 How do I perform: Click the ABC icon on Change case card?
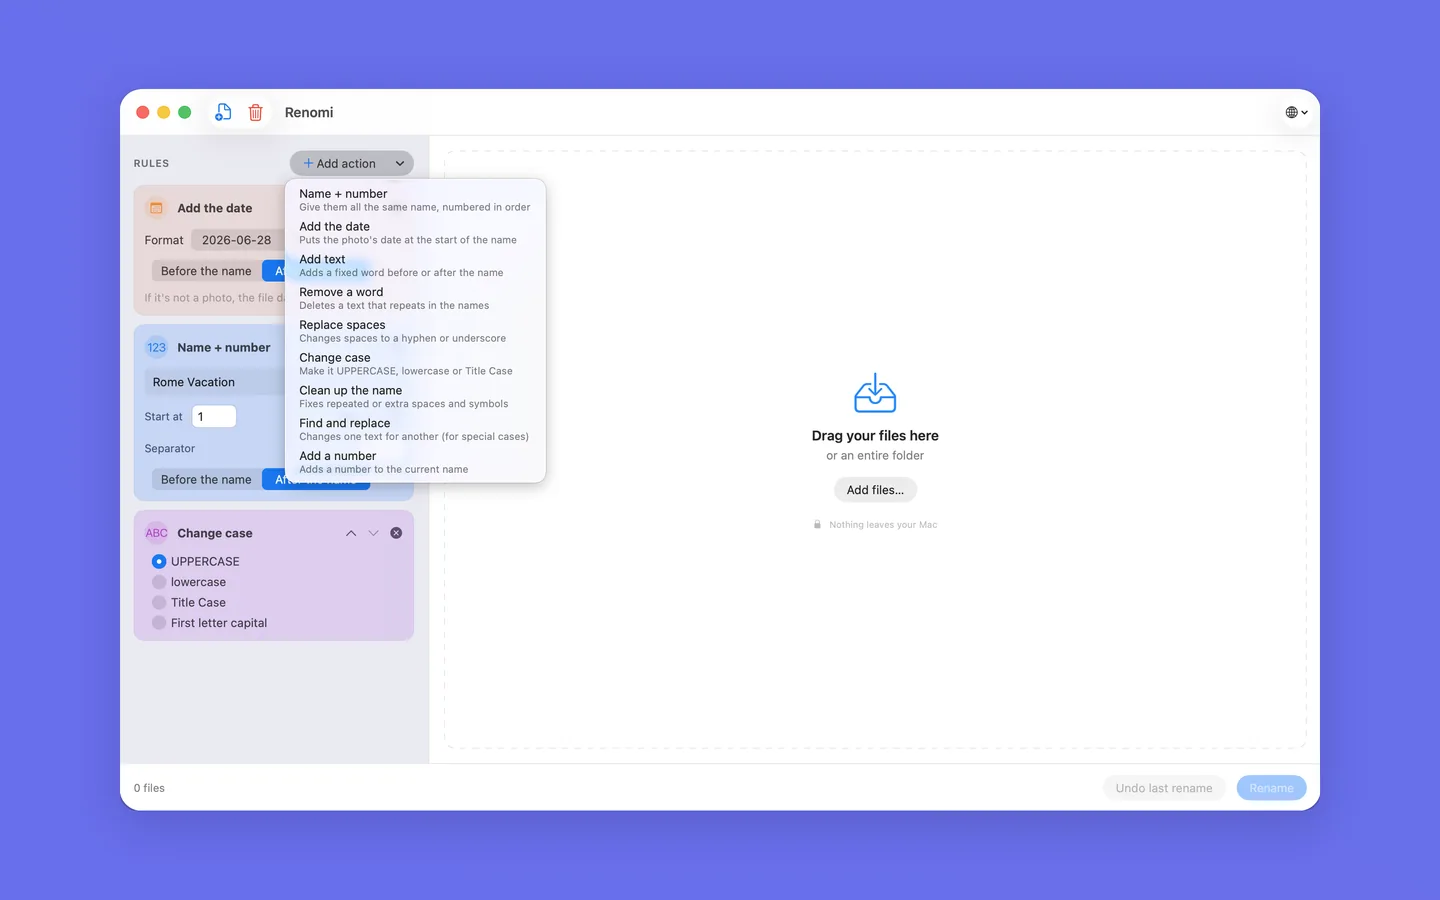coord(156,533)
